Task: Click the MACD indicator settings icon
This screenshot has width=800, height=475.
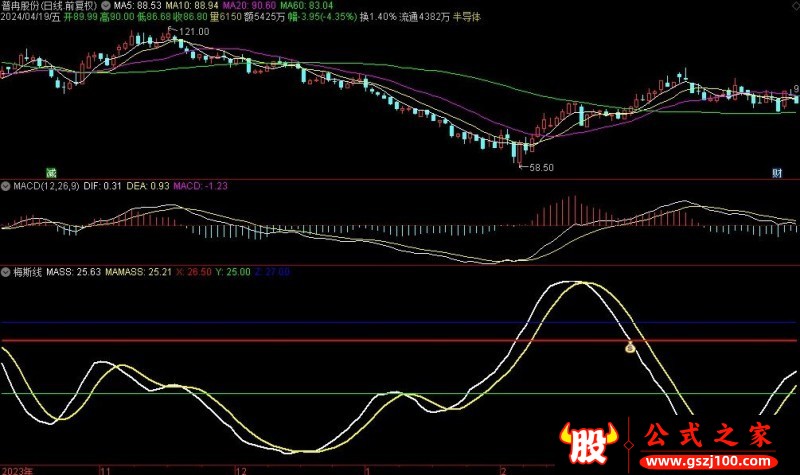Action: [6, 186]
